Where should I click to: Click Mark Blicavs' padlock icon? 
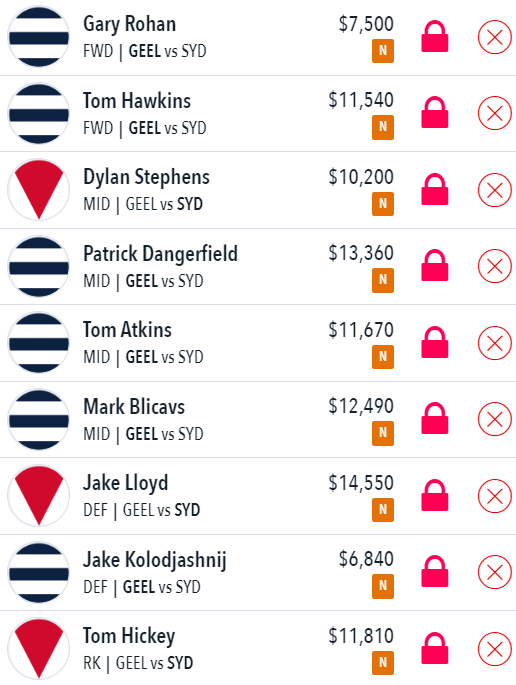435,419
